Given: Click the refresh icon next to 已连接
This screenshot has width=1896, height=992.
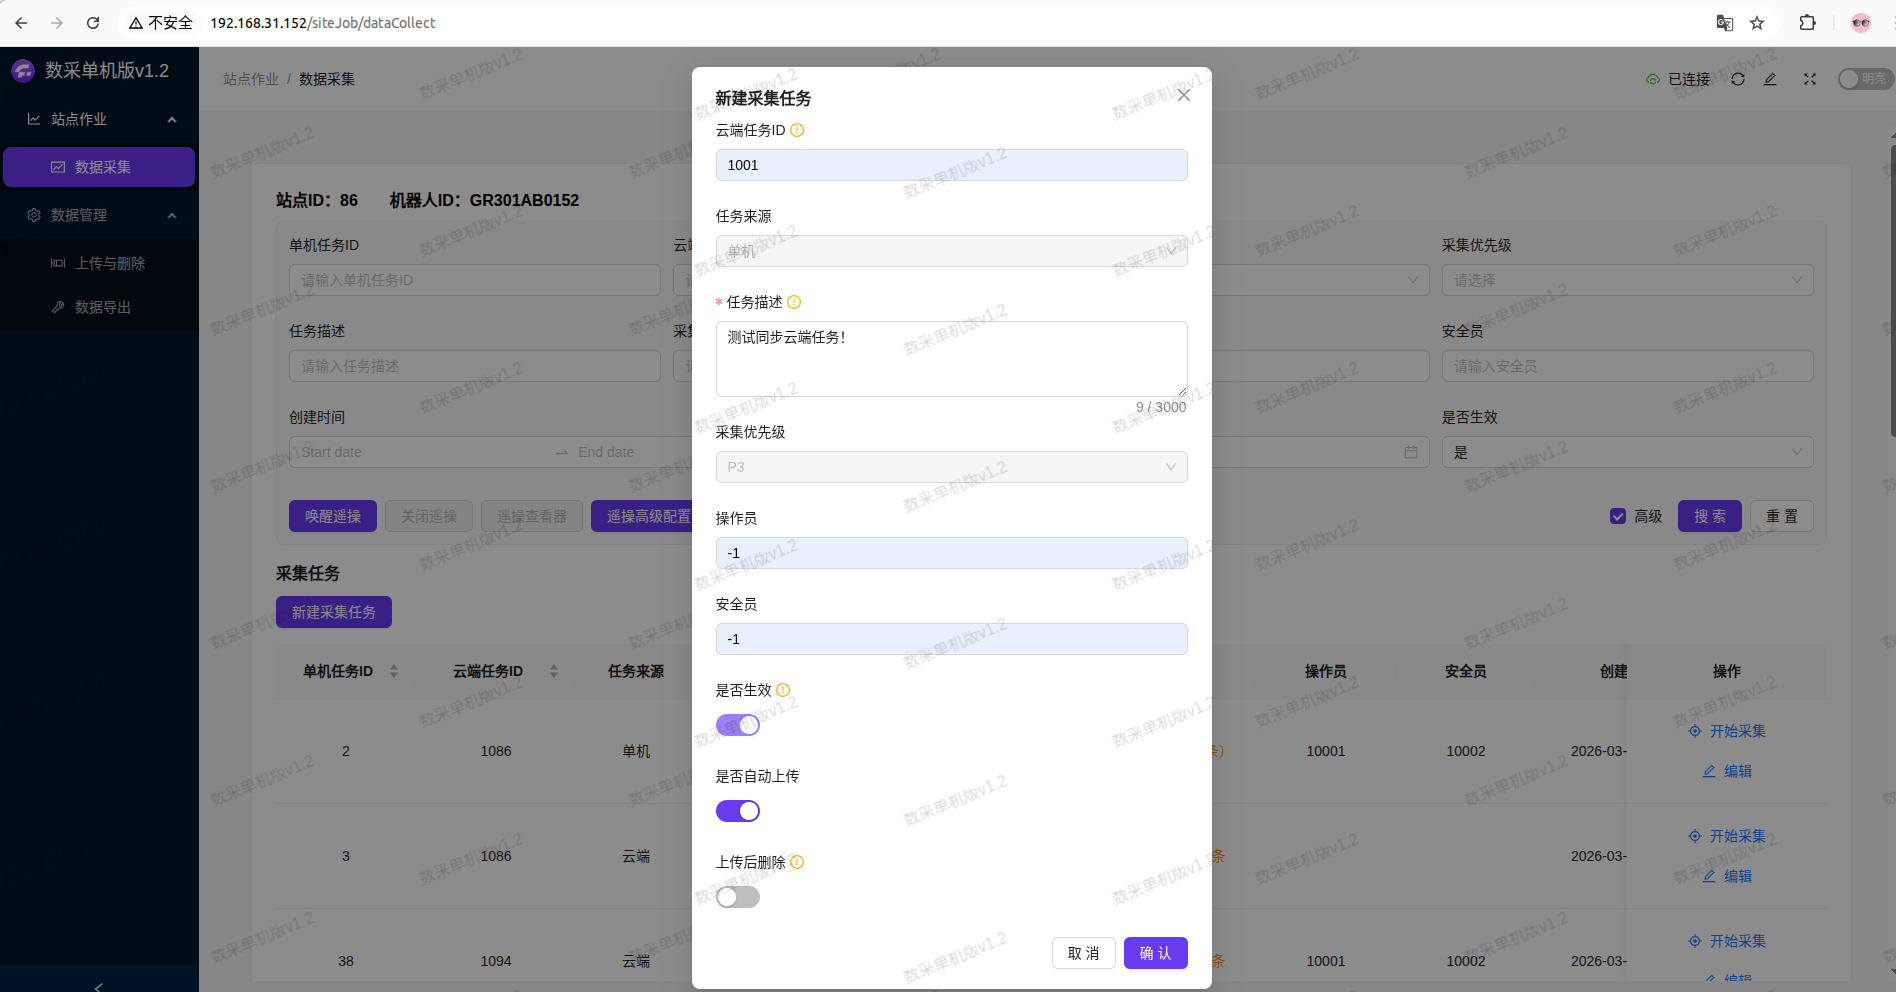Looking at the screenshot, I should (1738, 79).
